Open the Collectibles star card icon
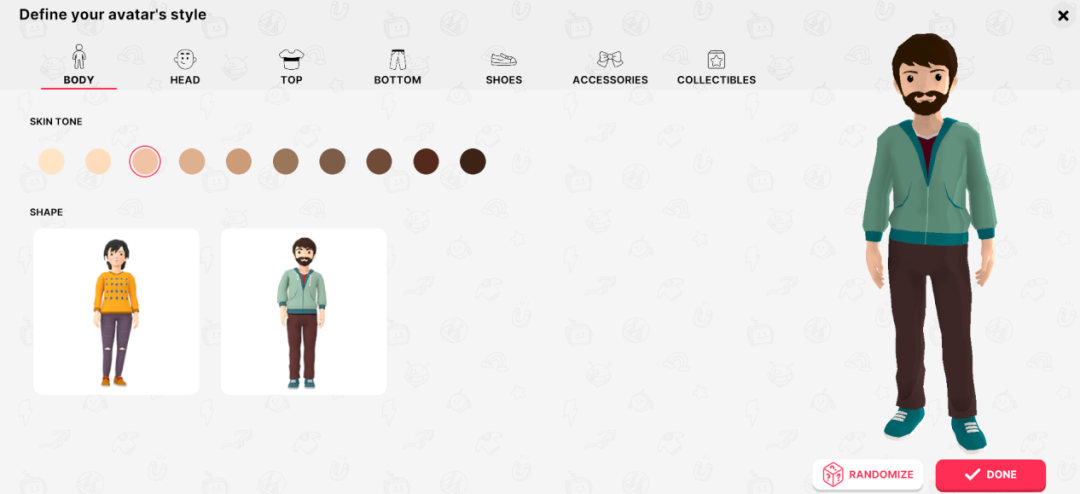 click(x=716, y=59)
